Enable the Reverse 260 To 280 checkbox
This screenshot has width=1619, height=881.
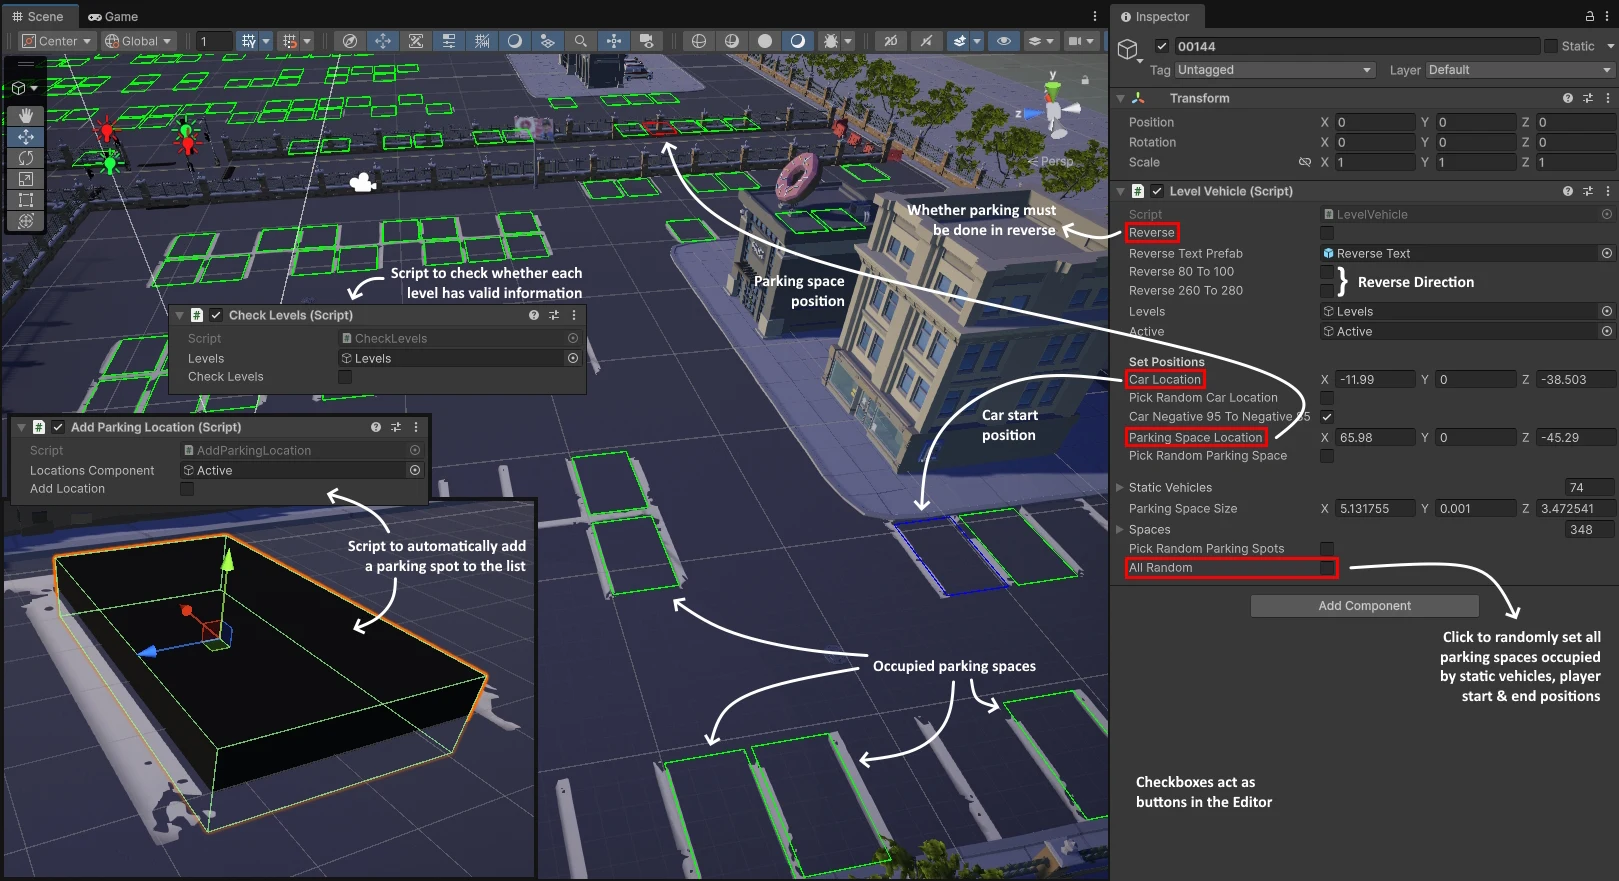(x=1327, y=291)
